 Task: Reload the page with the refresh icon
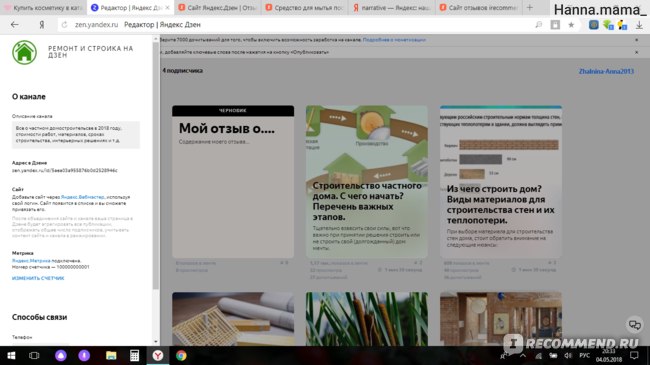pos(64,25)
